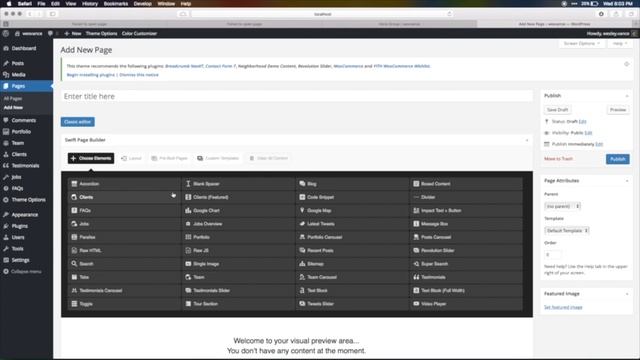The image size is (640, 360).
Task: Insert the Recent Posts element
Action: [x=352, y=251]
